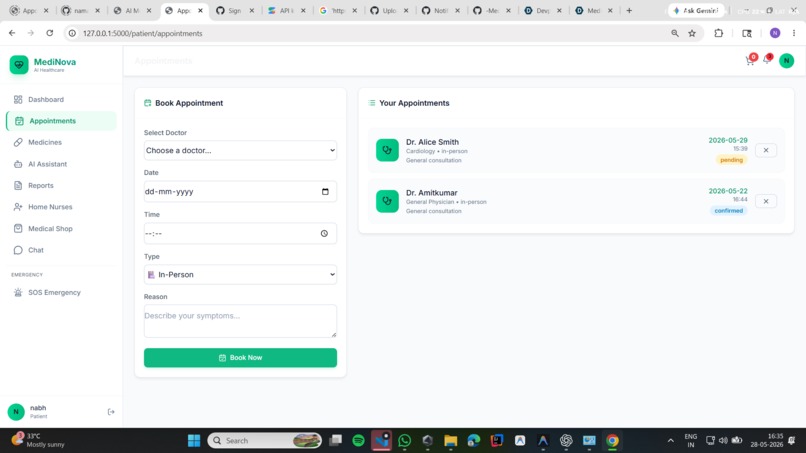The height and width of the screenshot is (453, 806).
Task: Open Spotify from the taskbar
Action: (x=358, y=441)
